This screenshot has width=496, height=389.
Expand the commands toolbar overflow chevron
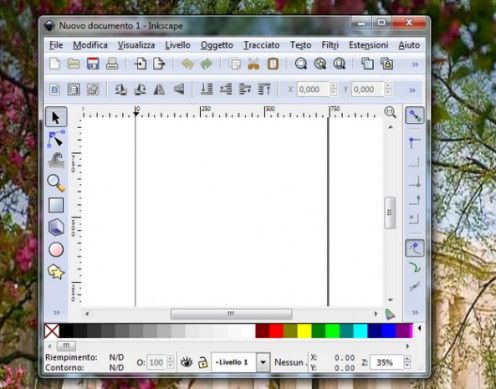[x=415, y=64]
